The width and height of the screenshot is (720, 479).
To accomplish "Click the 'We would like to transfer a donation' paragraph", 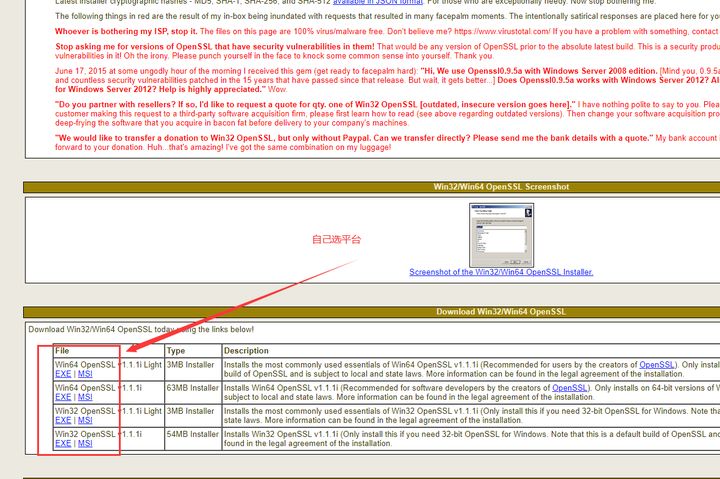I will 386,142.
